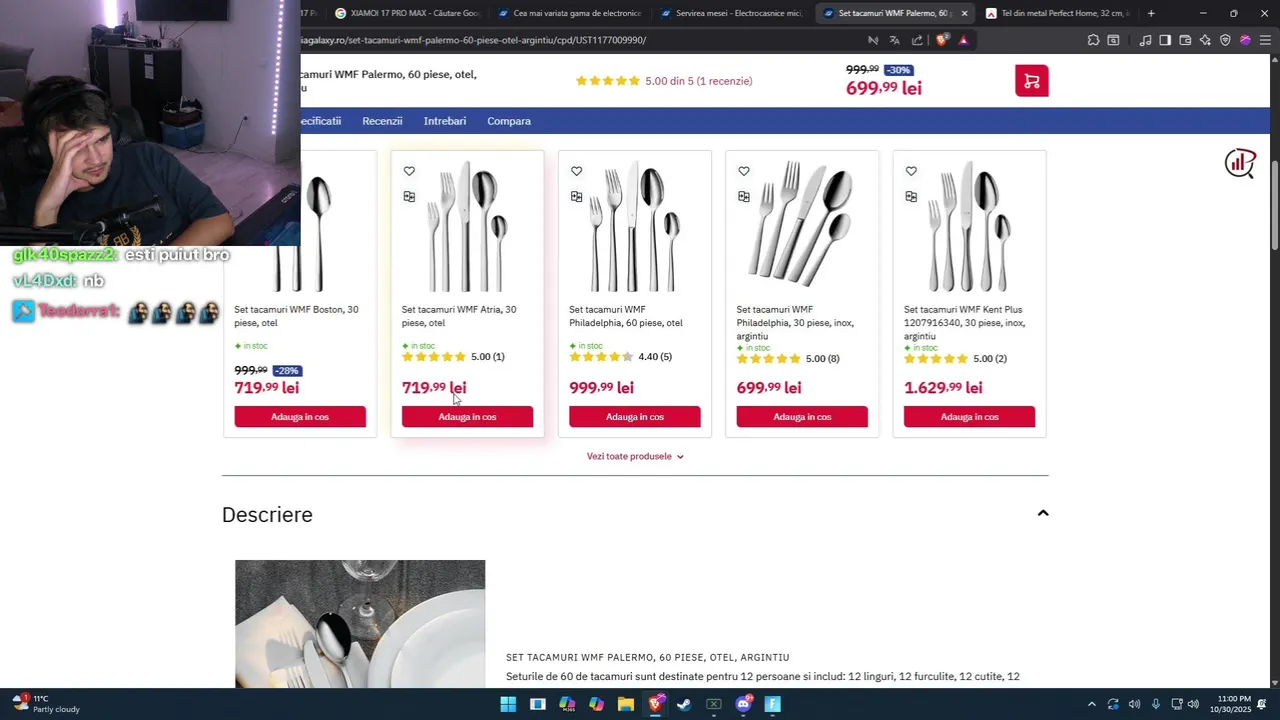Open the Tel din metal Perfect Home tab
1280x720 pixels.
click(1062, 13)
